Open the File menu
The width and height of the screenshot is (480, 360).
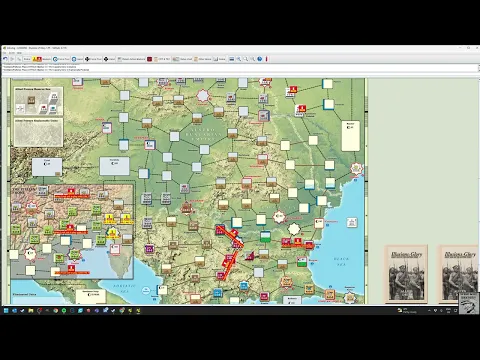pos(4,53)
